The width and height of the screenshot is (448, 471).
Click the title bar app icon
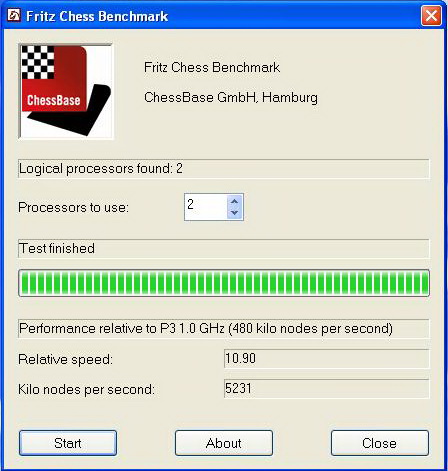coord(14,15)
